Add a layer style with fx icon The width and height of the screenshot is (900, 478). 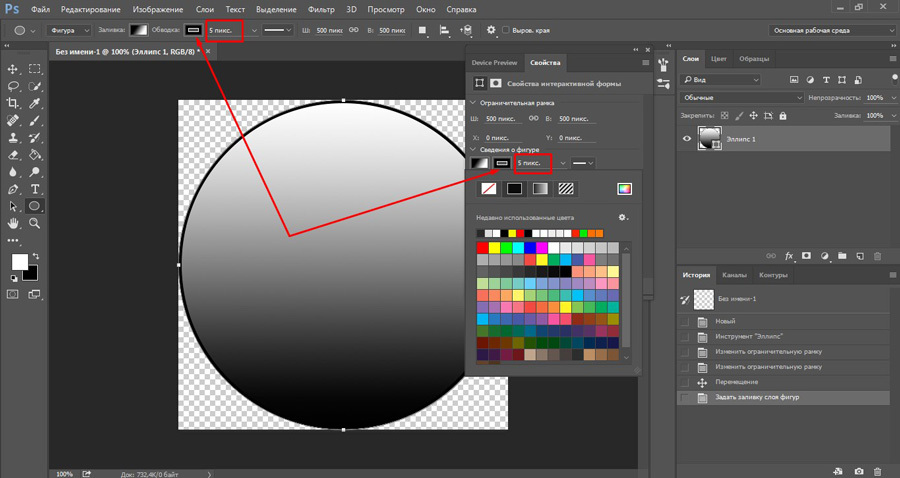[787, 256]
